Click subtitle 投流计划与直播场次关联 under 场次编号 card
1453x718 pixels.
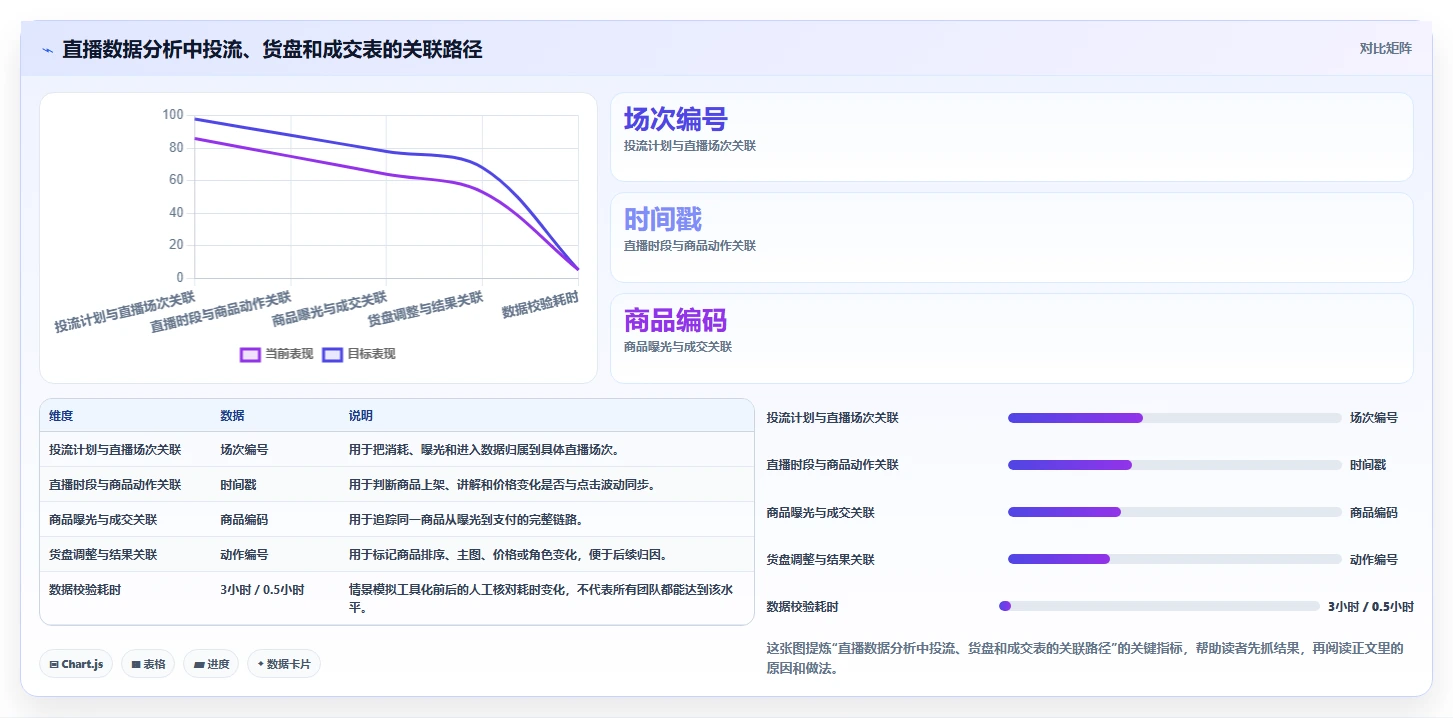[x=690, y=146]
